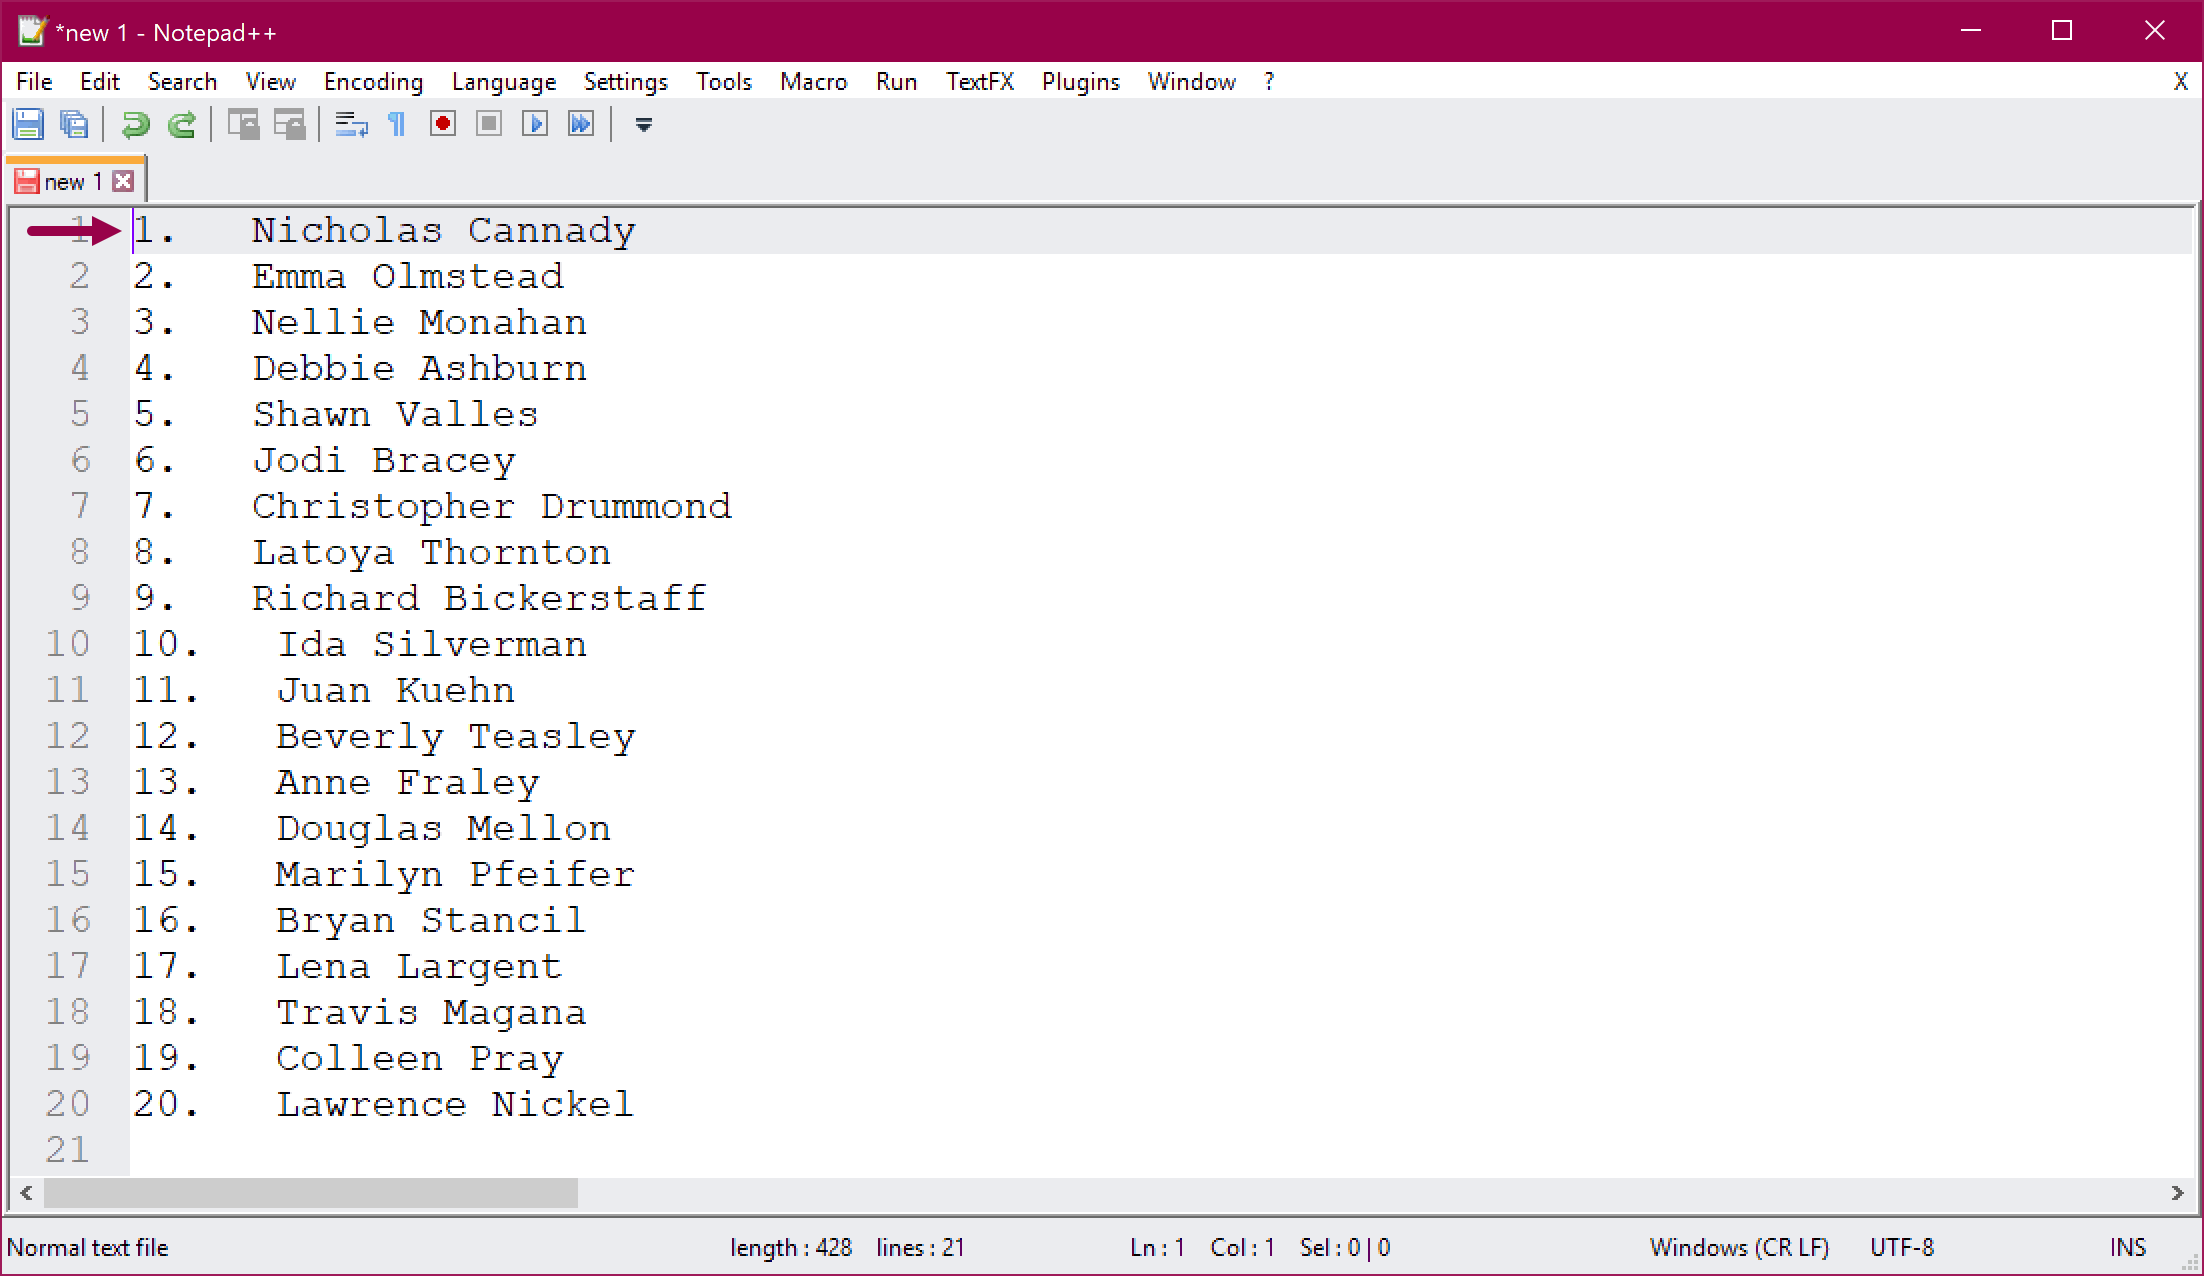Click Windows (CR LF) in status bar
Screen dimensions: 2204x1276
[x=1738, y=1247]
